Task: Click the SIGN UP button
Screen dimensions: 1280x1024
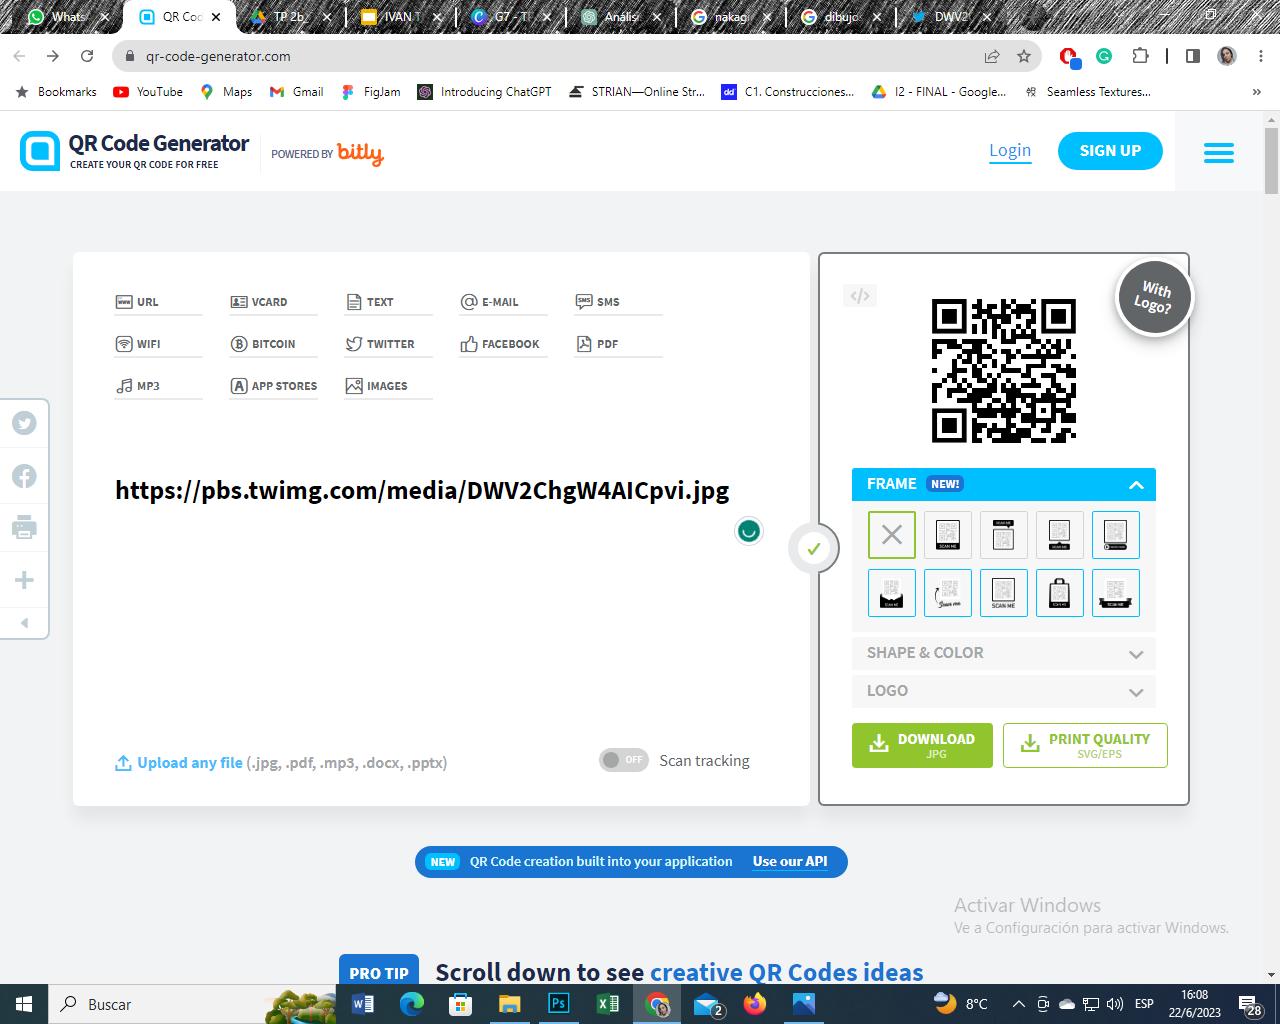Action: click(x=1110, y=151)
